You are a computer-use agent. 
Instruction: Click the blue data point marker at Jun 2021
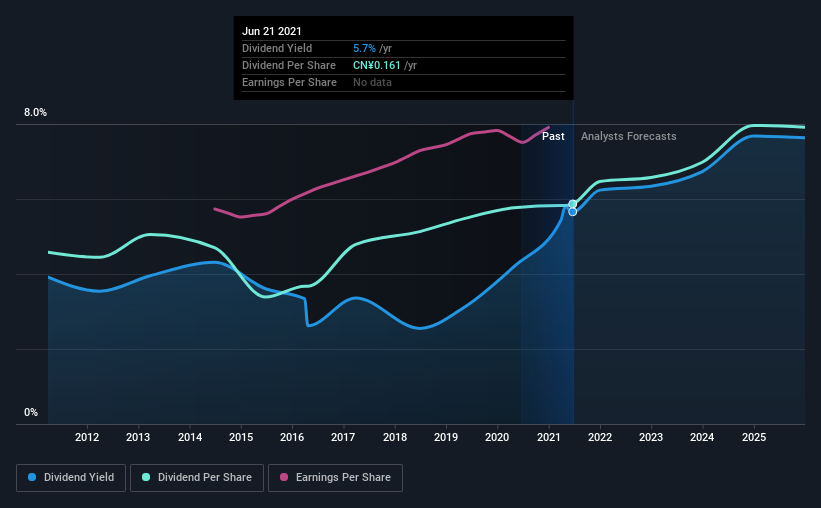(573, 212)
